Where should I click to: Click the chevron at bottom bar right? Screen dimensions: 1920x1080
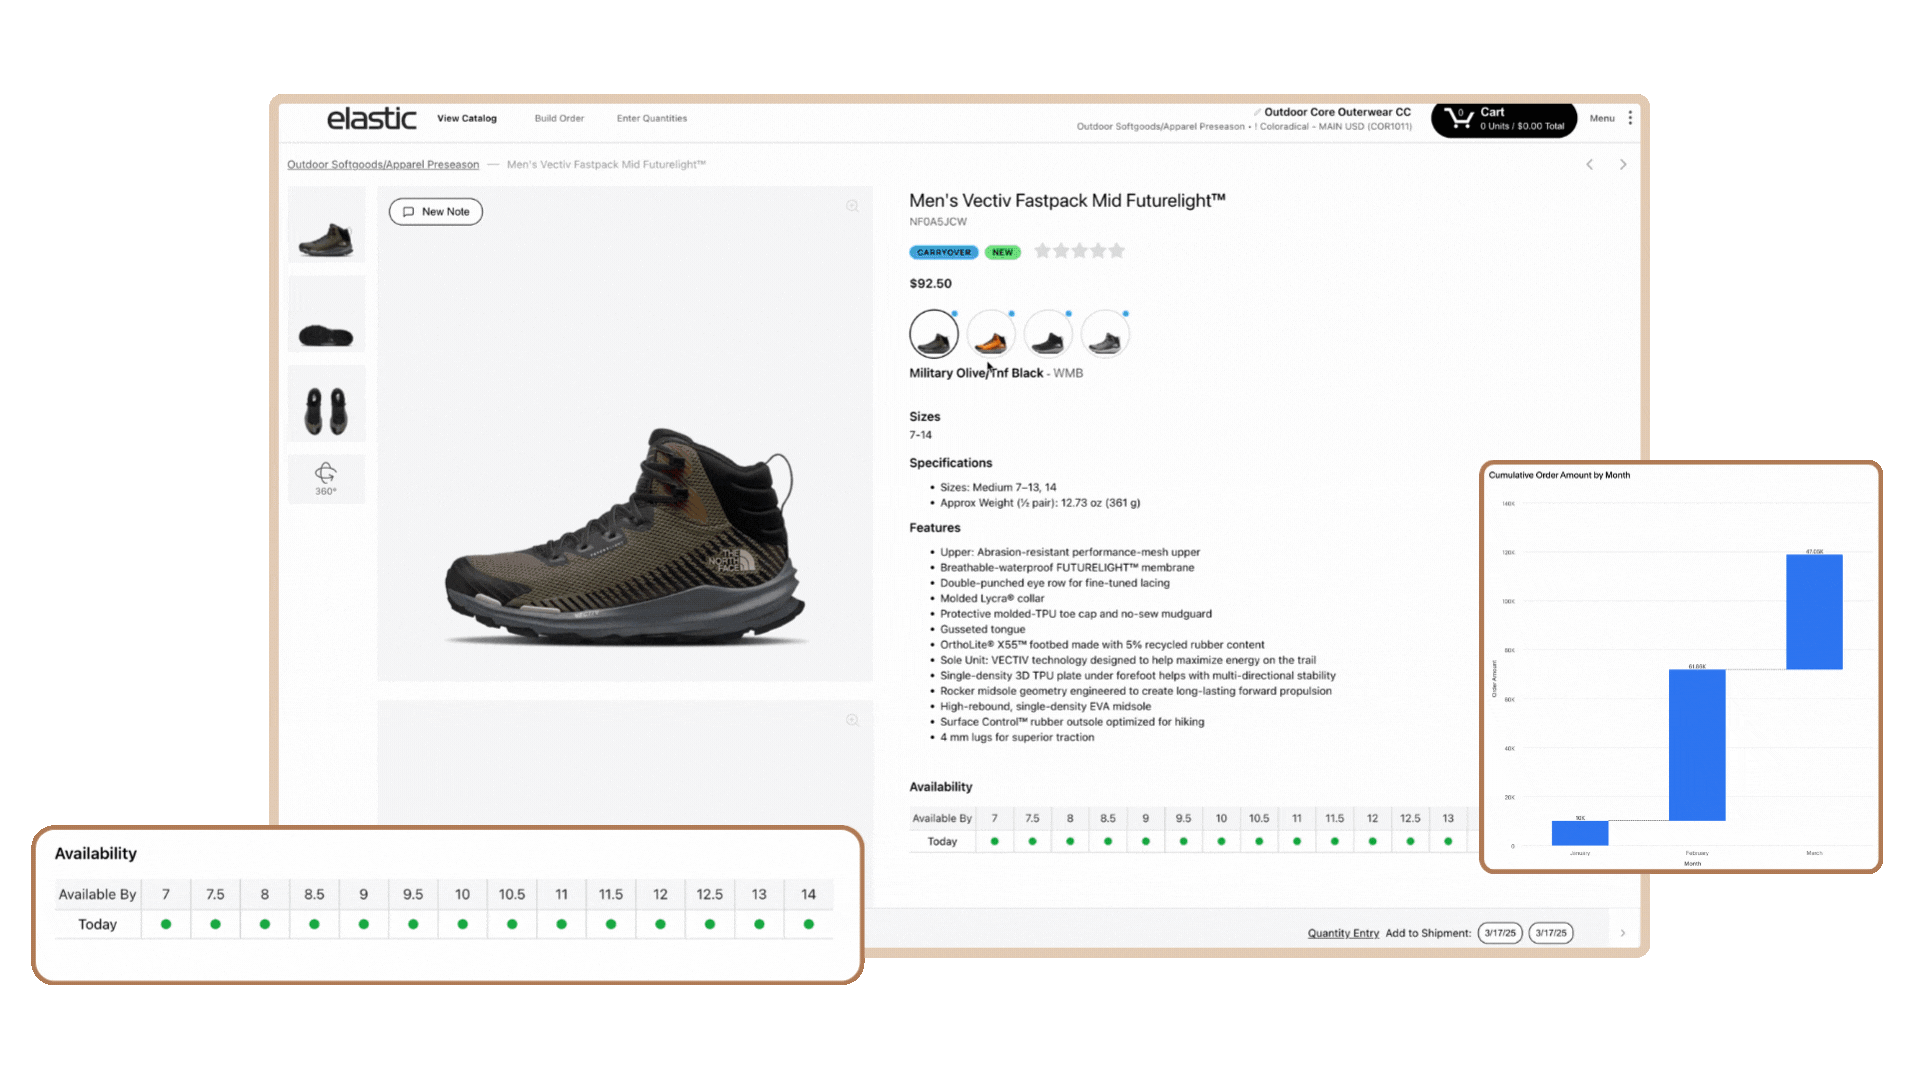(x=1622, y=933)
